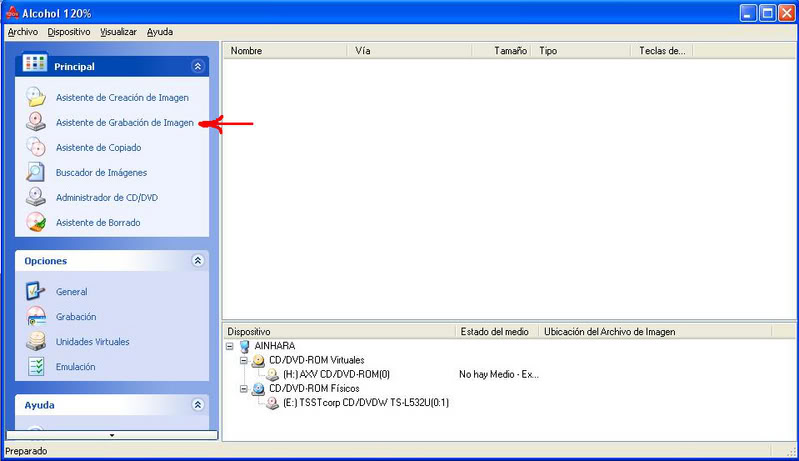The height and width of the screenshot is (461, 799).
Task: Collapse the Ayuda panel
Action: click(x=198, y=404)
